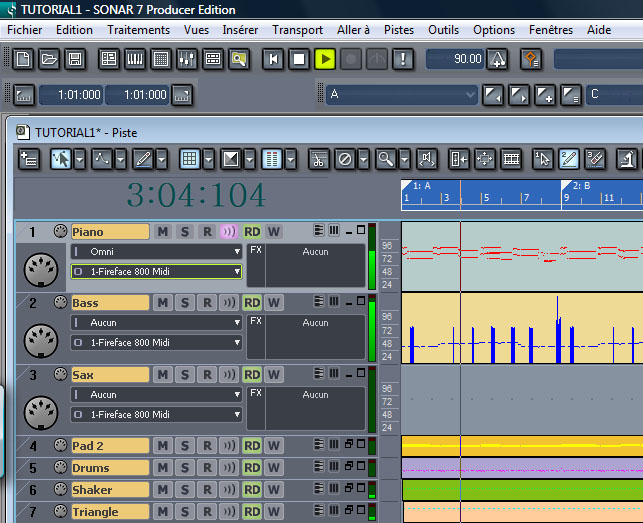Mute the Triangle track
This screenshot has width=643, height=523.
coord(163,512)
